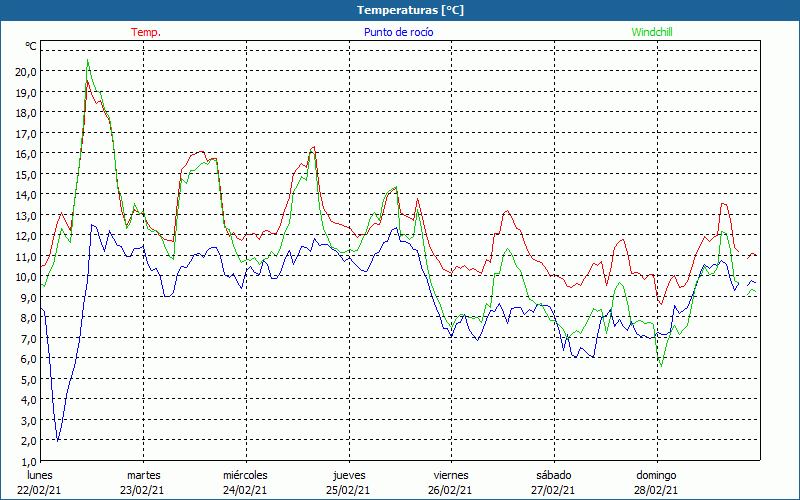Click the 'martes' day label
Screen dimensions: 800x500
[x=144, y=475]
